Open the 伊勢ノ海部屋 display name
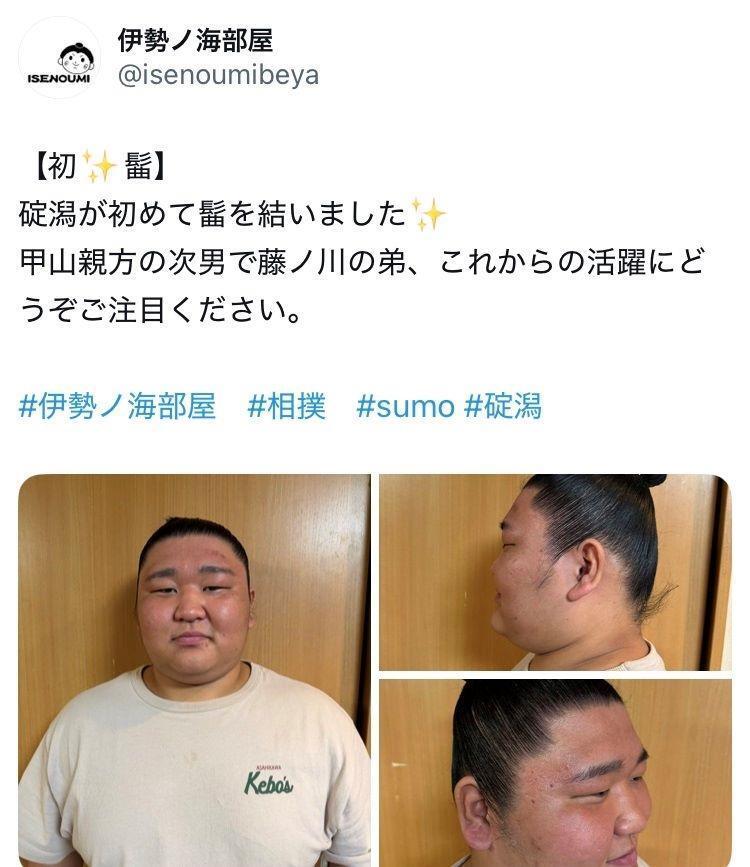Viewport: 750px width, 867px height. pyautogui.click(x=195, y=41)
